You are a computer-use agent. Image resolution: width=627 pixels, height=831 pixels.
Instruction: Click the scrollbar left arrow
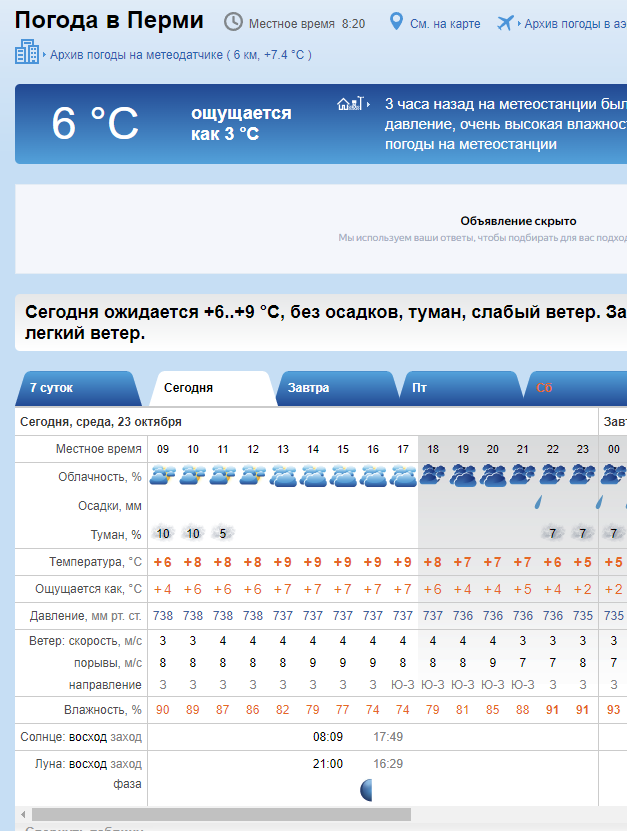click(x=23, y=814)
